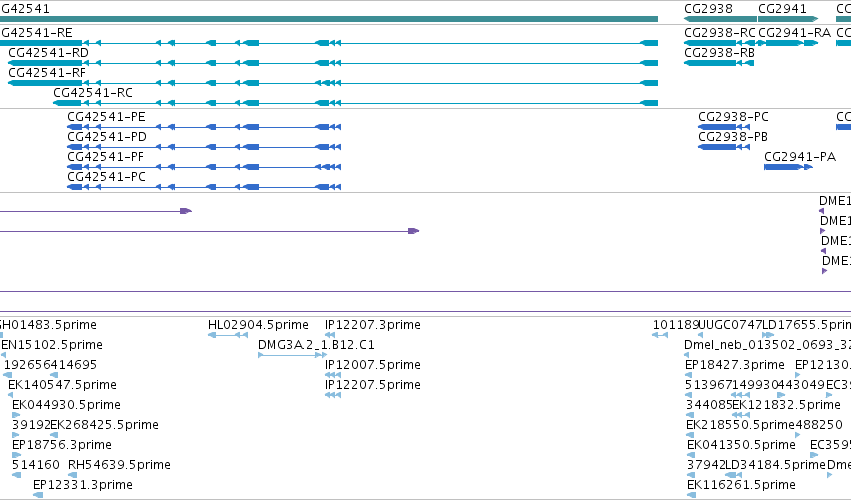Select the 149930 feature label
The height and width of the screenshot is (500, 851).
pos(755,385)
